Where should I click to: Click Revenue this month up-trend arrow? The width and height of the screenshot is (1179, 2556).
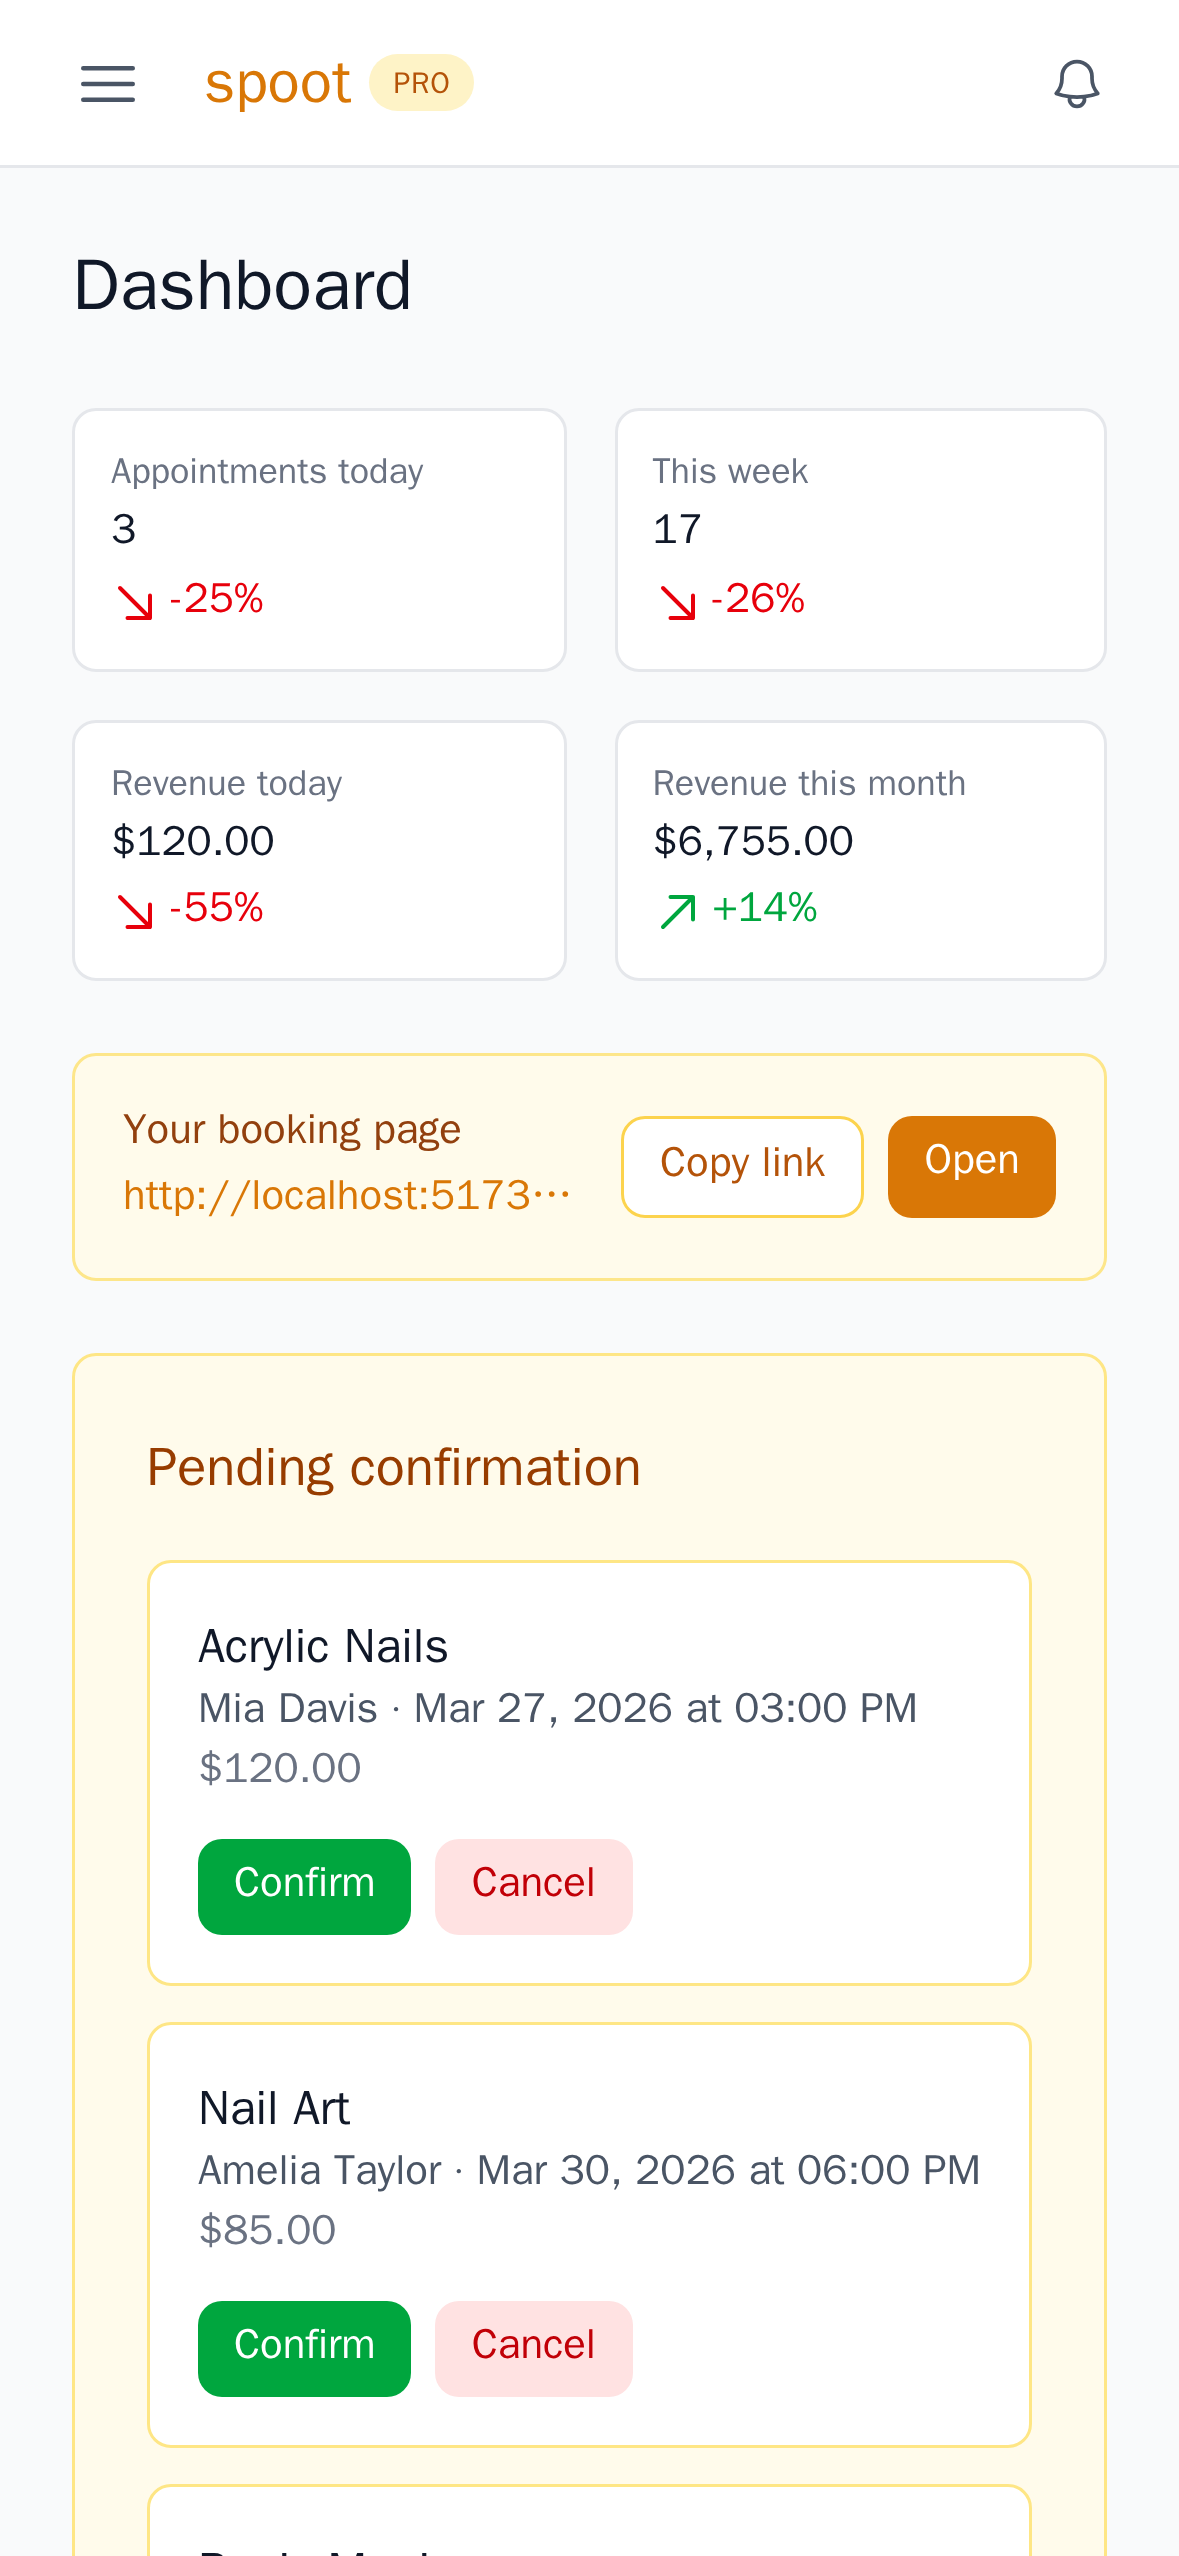(678, 912)
